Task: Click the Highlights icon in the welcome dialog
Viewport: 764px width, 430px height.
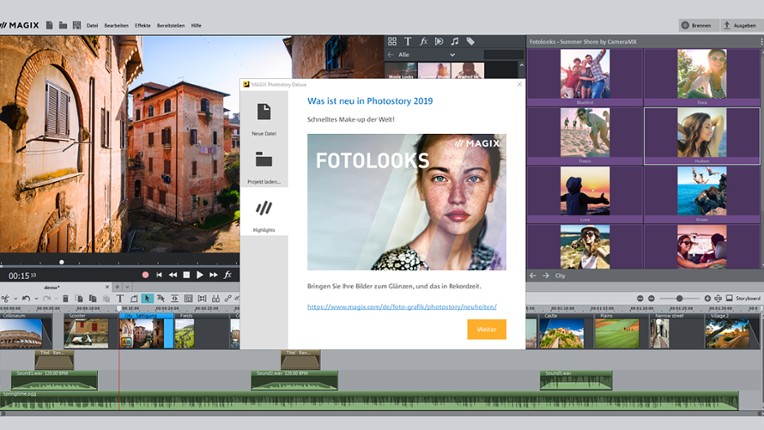Action: pyautogui.click(x=264, y=208)
